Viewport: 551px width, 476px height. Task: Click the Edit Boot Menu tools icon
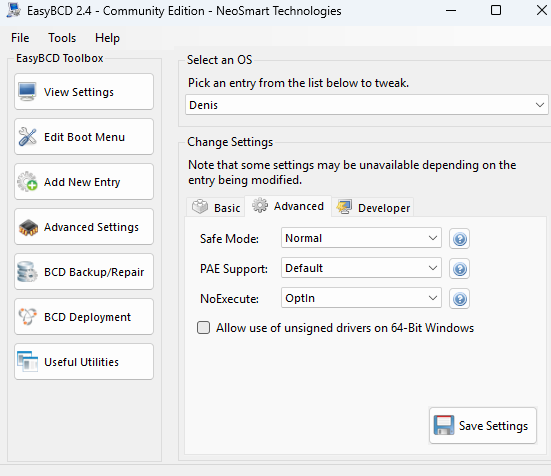pyautogui.click(x=27, y=137)
